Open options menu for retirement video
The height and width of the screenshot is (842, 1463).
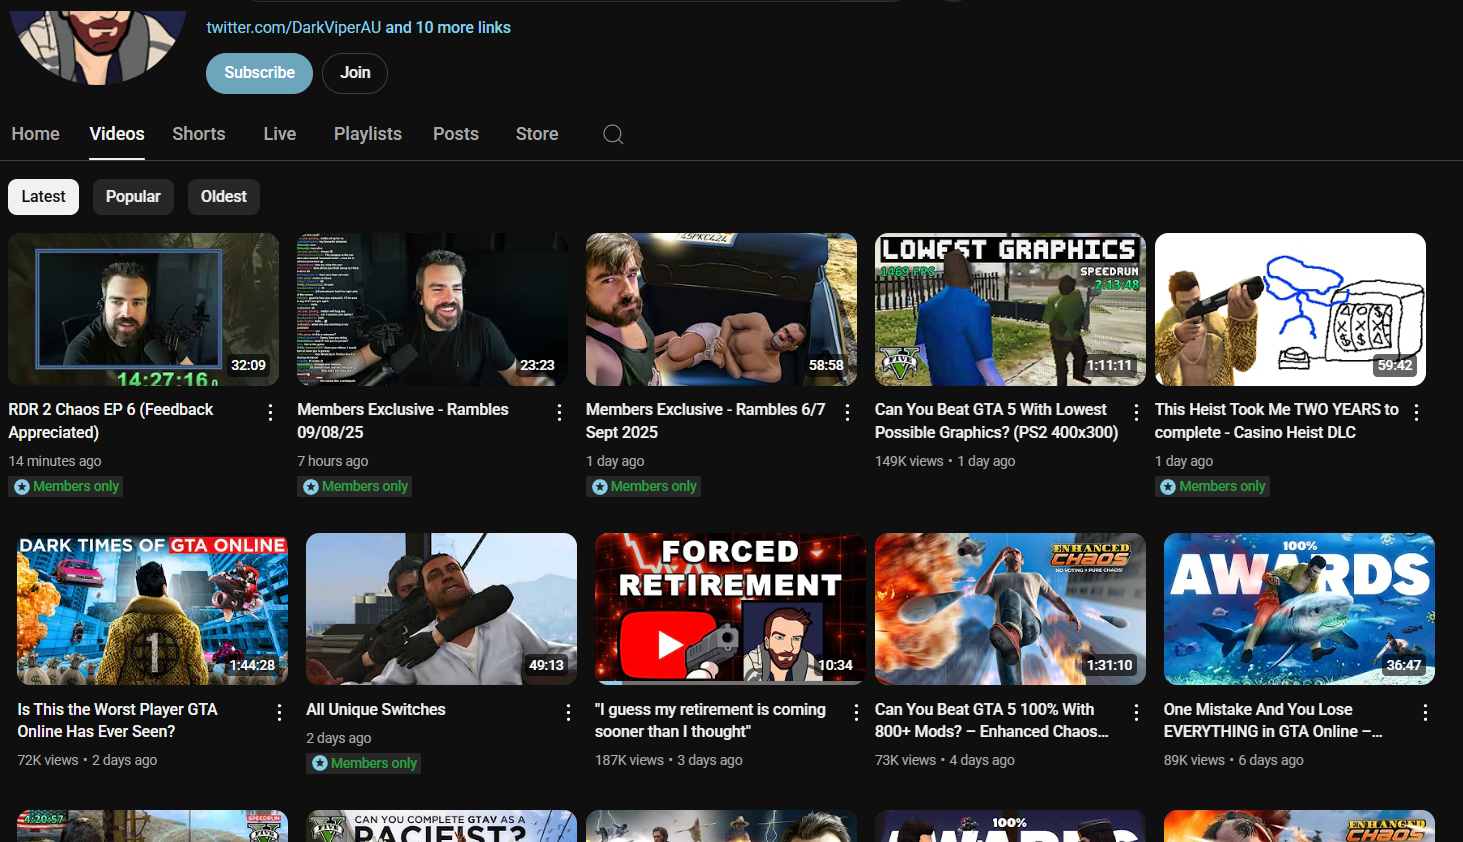857,712
